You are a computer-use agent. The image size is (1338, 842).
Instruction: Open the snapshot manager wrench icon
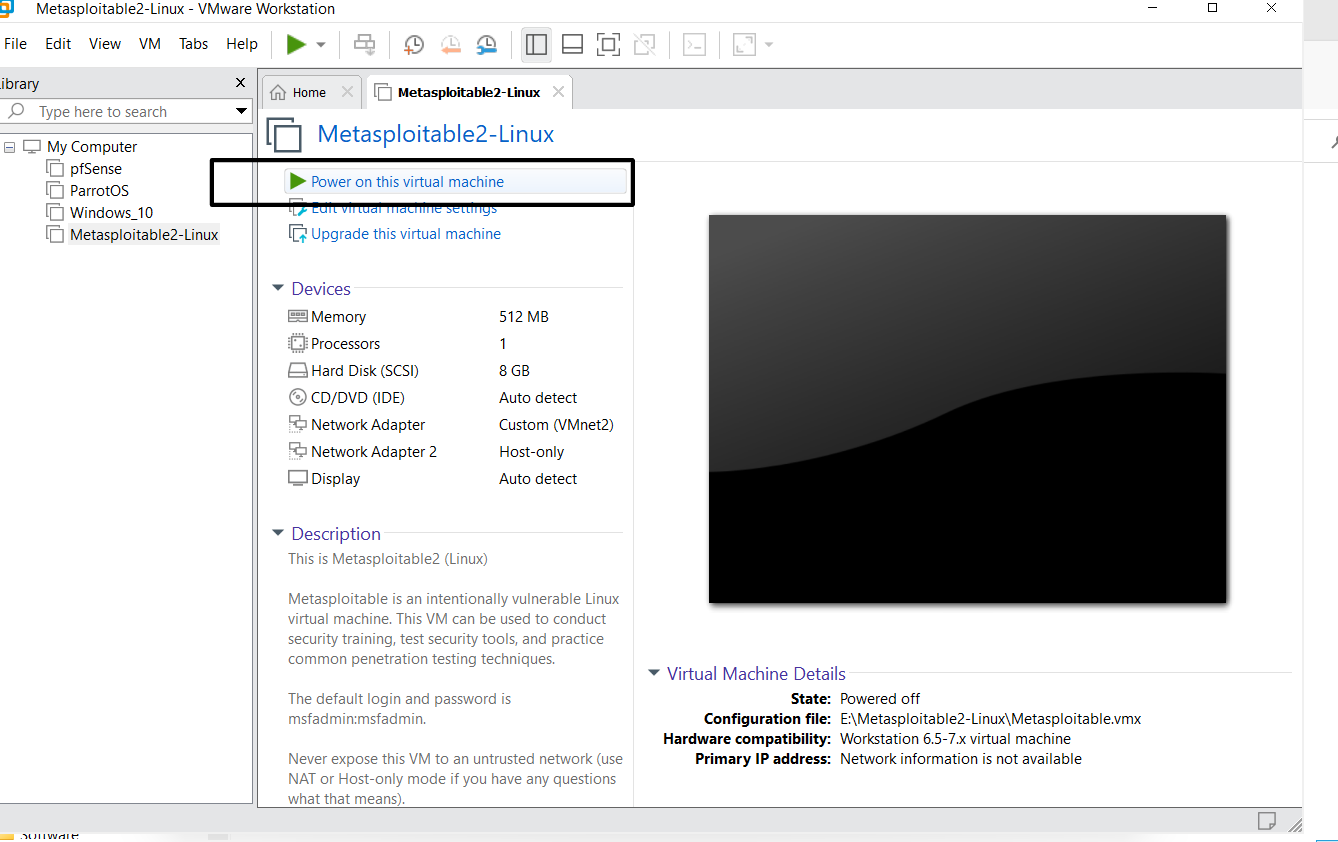pyautogui.click(x=486, y=44)
